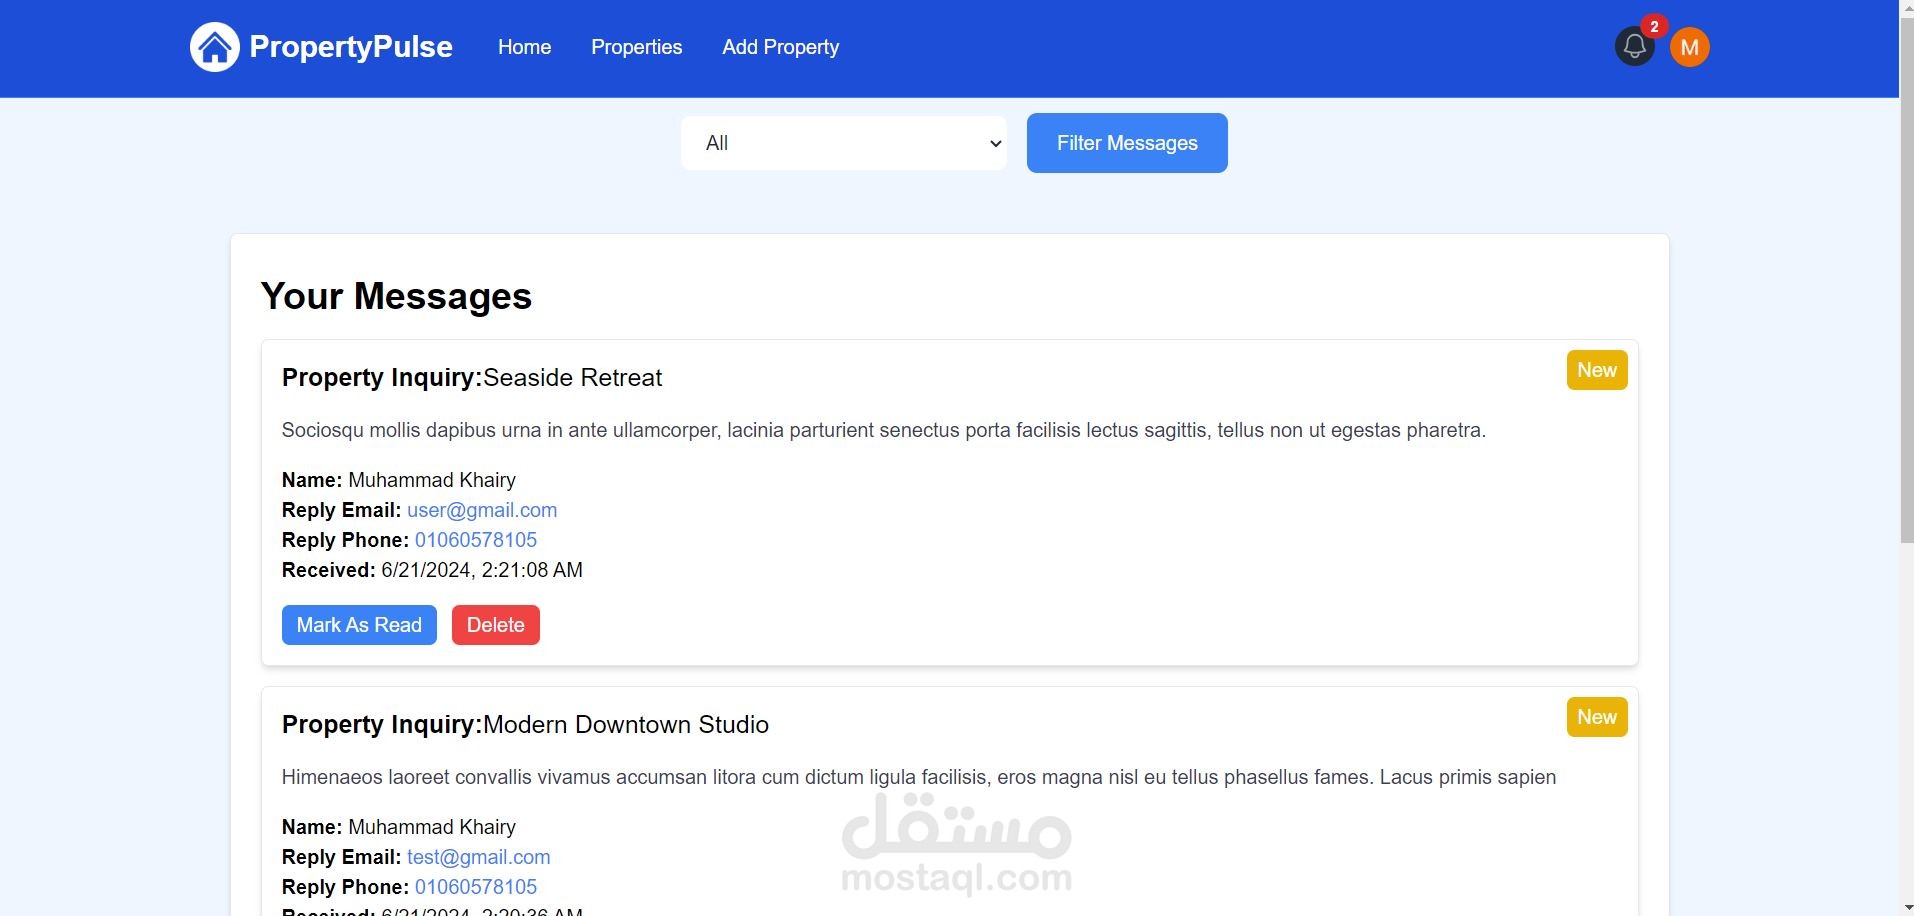The height and width of the screenshot is (916, 1914).
Task: Click the red notification count badge
Action: coord(1654,27)
